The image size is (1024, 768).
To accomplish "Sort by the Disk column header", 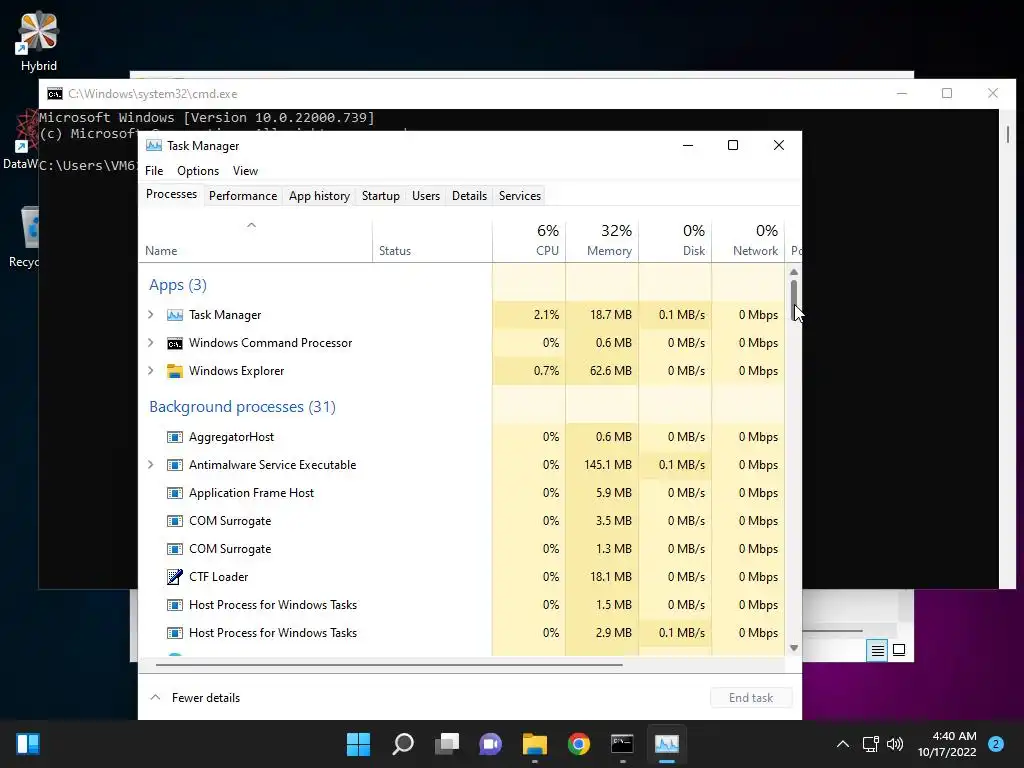I will pos(675,240).
